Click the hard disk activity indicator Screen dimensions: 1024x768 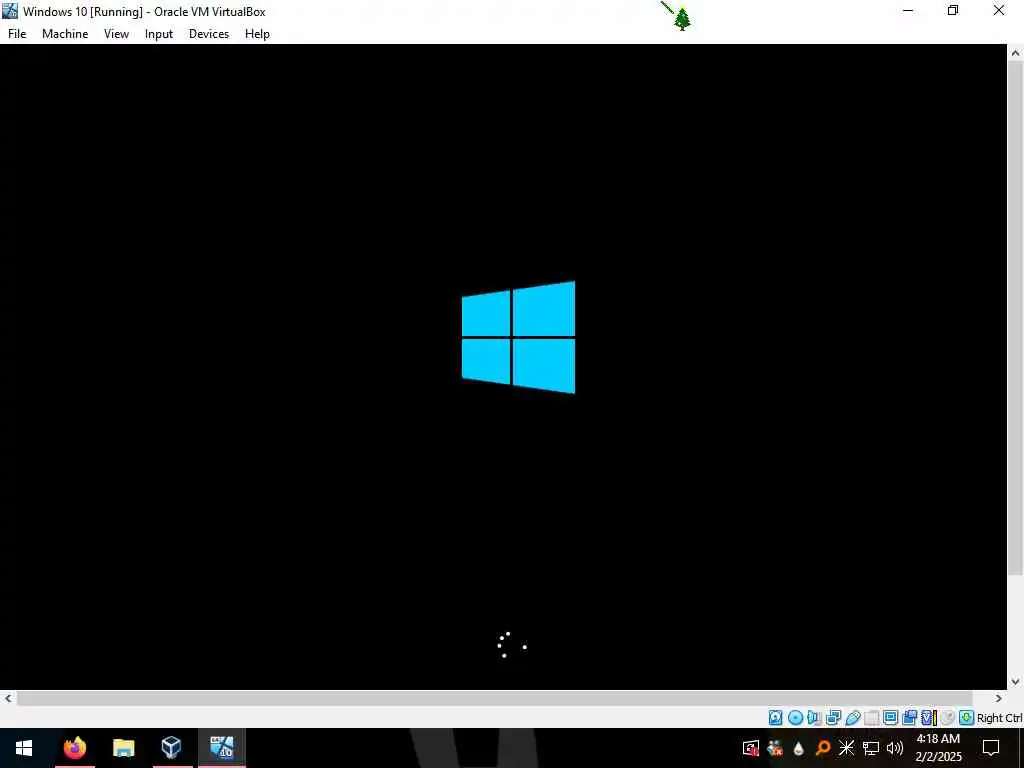(775, 718)
